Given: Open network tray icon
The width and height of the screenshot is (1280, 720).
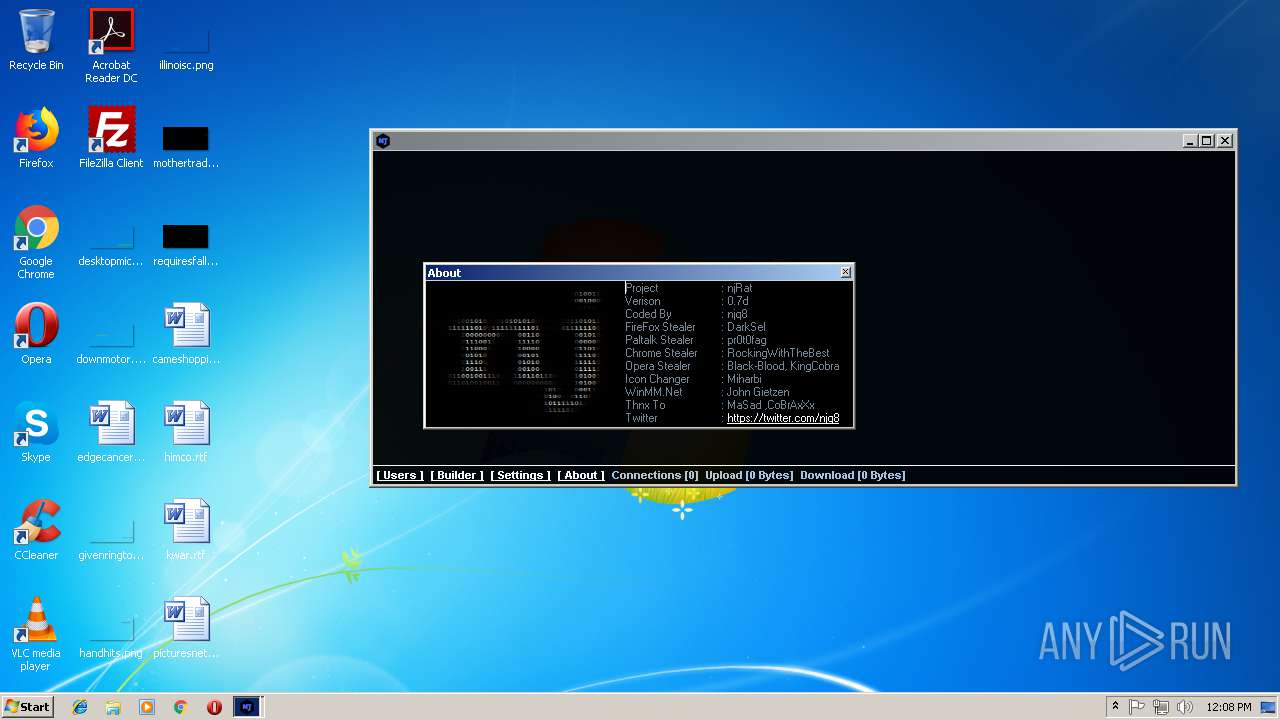Looking at the screenshot, I should coord(1161,707).
